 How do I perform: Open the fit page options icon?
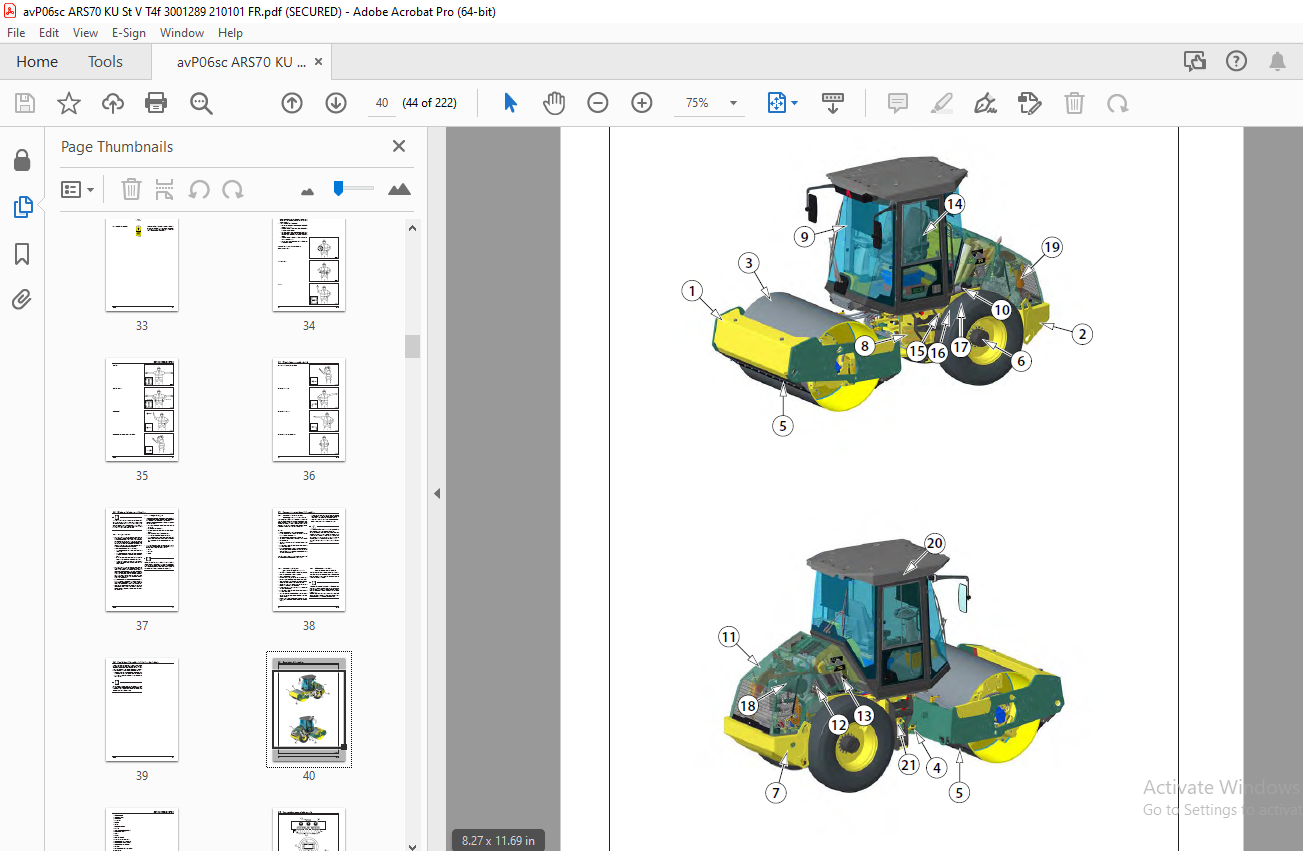point(782,103)
